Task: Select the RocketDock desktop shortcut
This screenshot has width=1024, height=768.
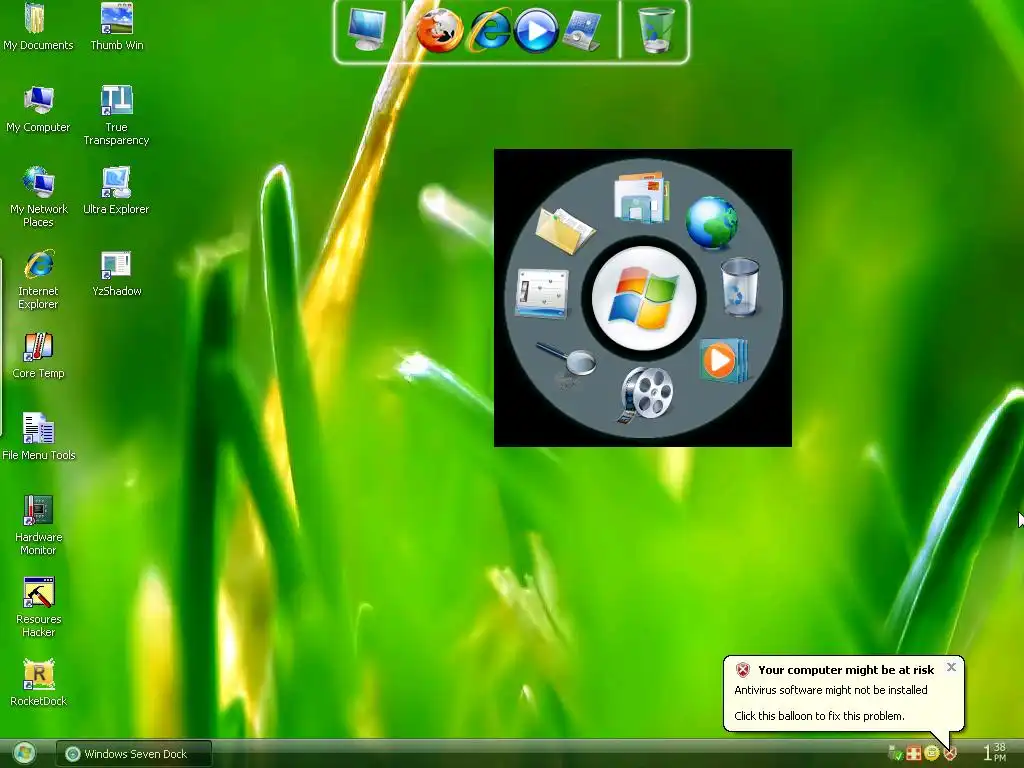Action: [x=38, y=683]
